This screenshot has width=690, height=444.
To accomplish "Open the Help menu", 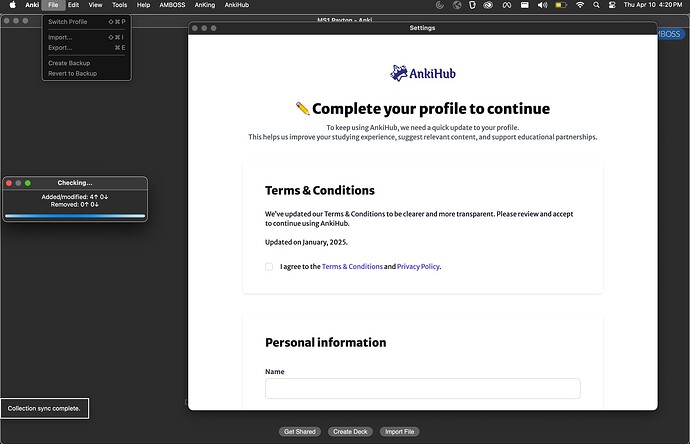I will 143,5.
